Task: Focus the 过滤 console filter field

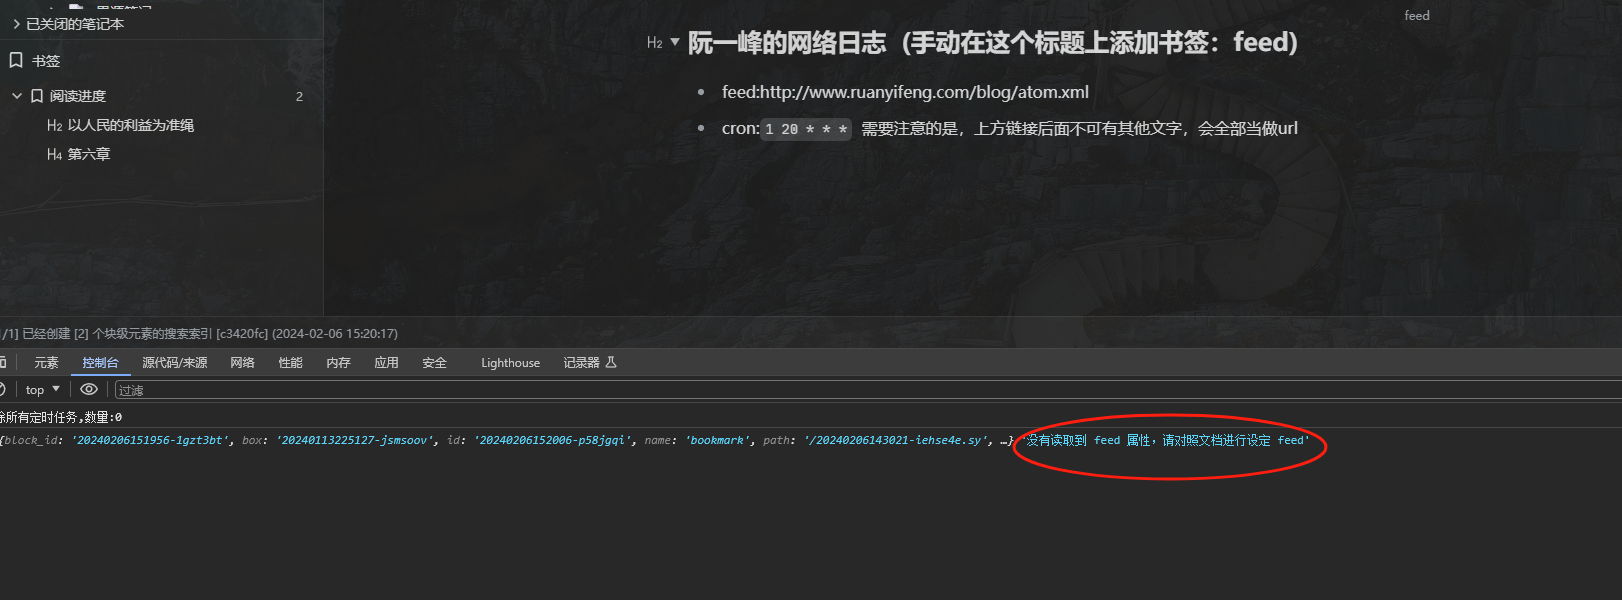Action: (868, 390)
